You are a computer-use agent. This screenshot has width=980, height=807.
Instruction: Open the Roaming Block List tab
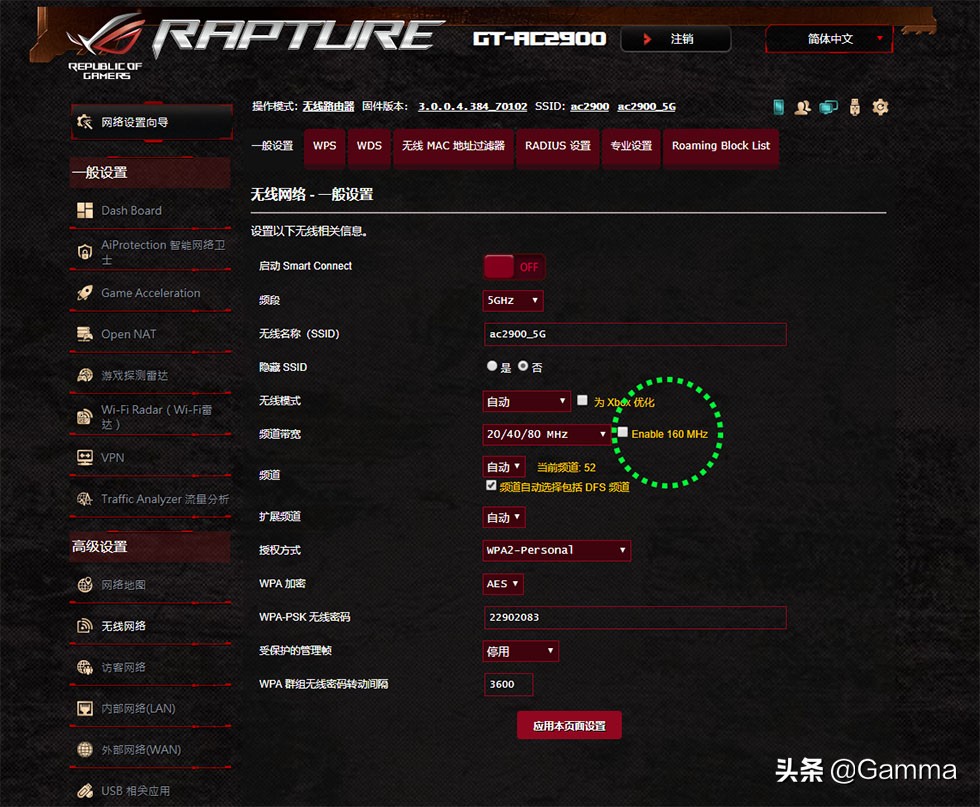click(x=720, y=146)
